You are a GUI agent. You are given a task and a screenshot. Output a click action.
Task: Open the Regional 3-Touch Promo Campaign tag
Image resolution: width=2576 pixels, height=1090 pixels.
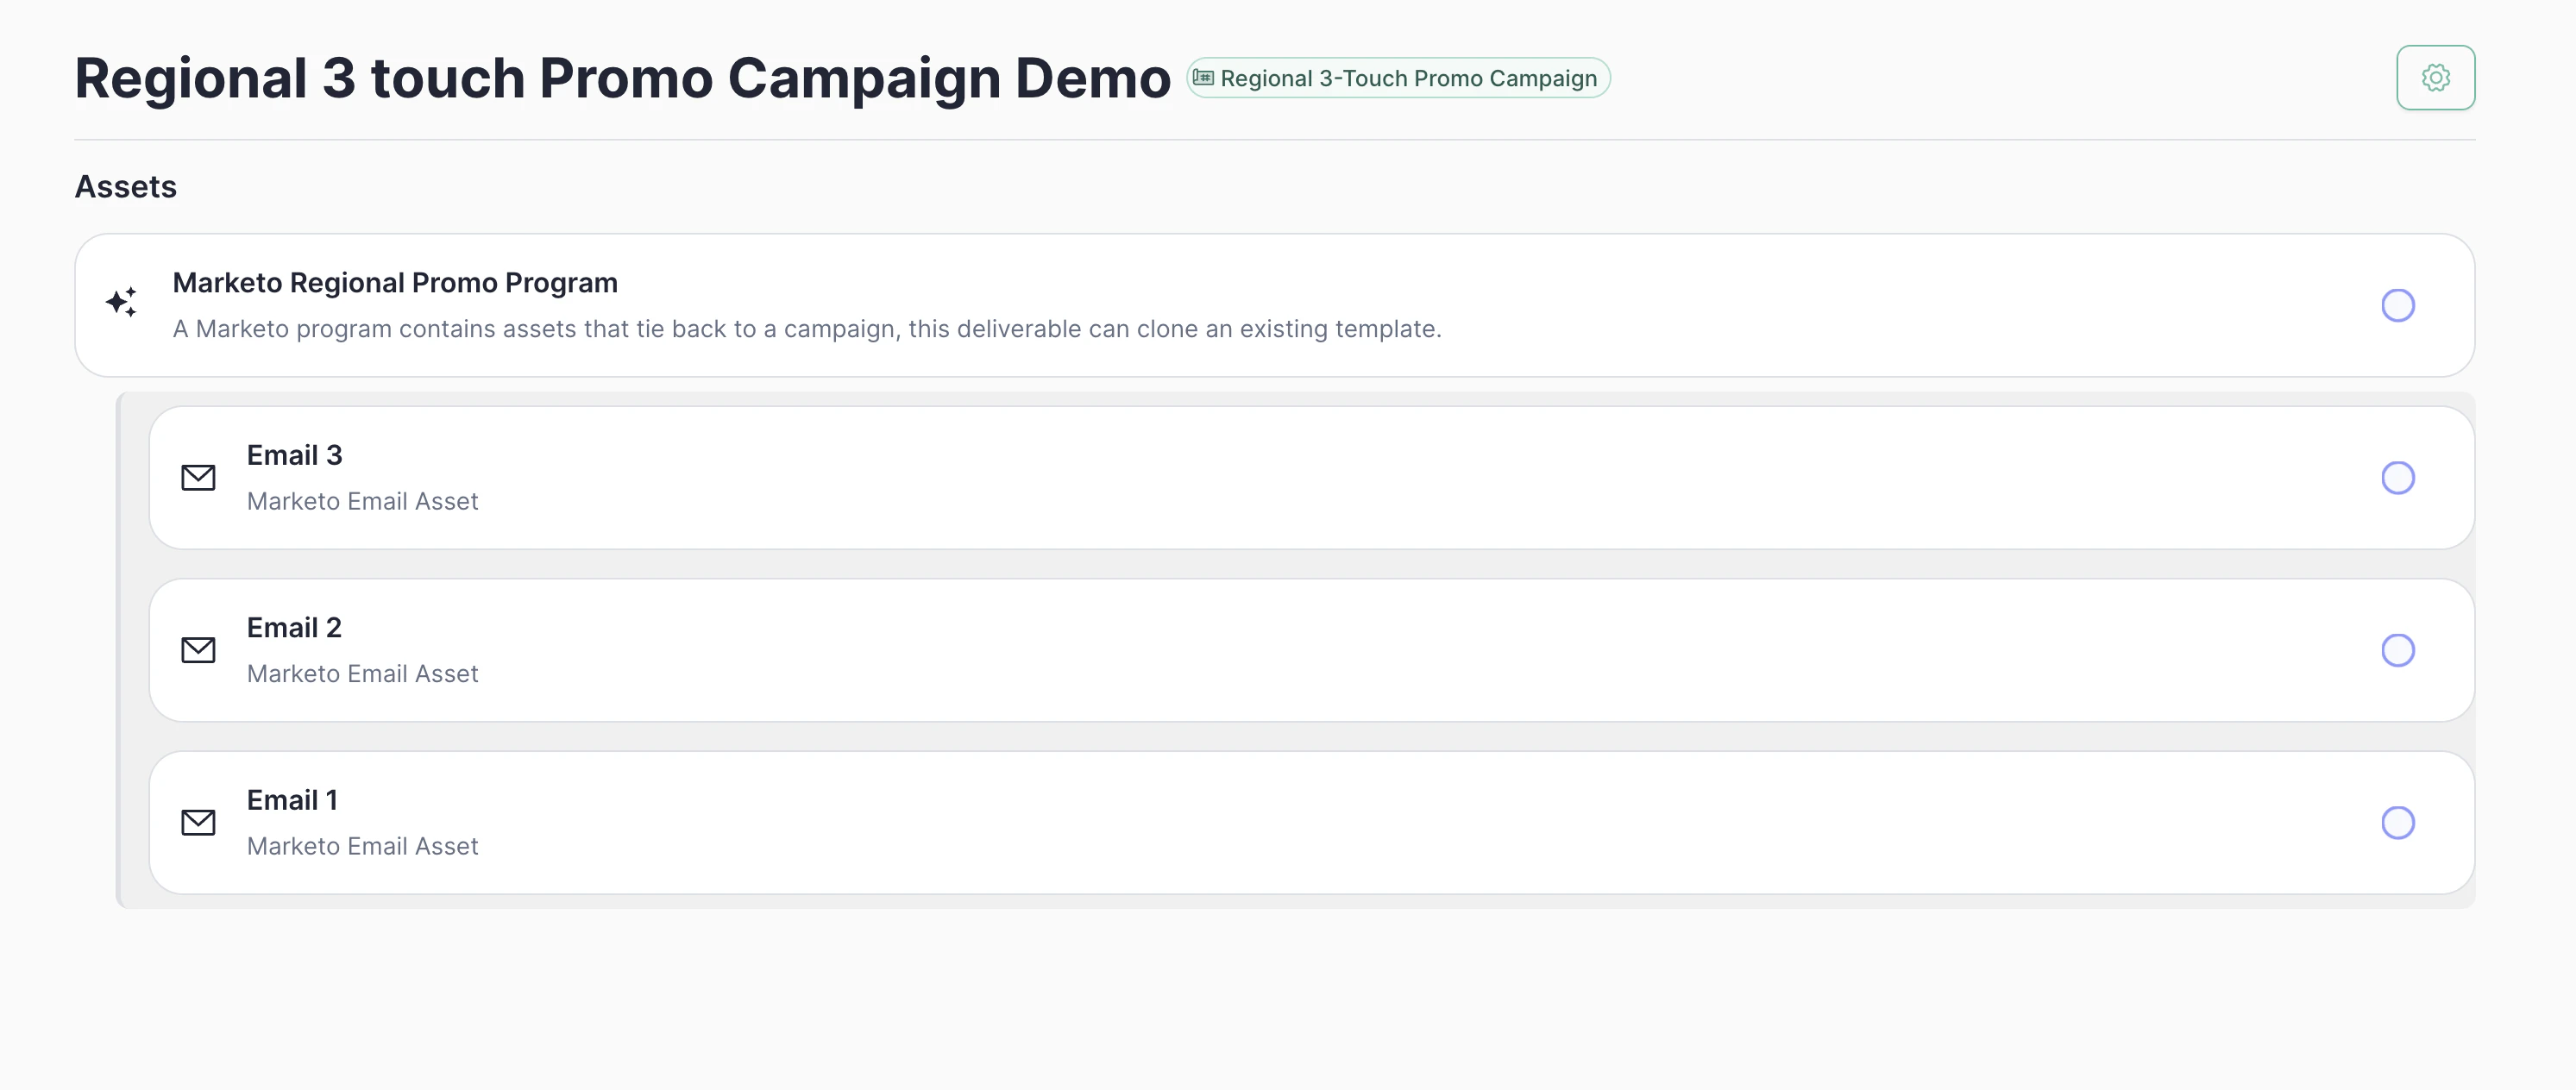[x=1397, y=77]
